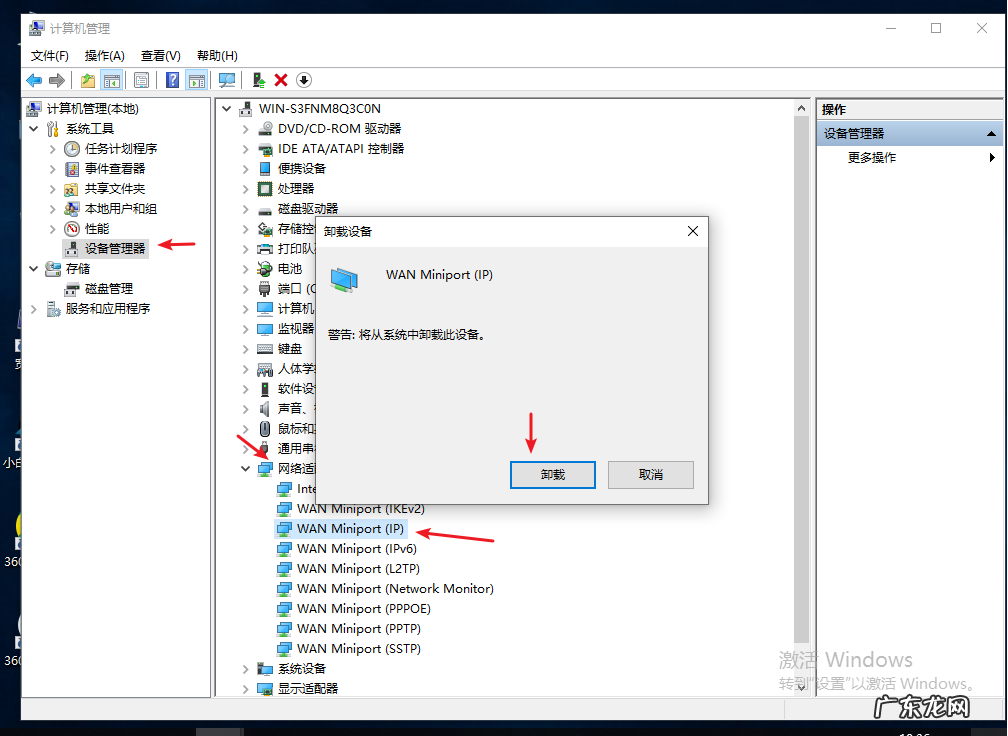This screenshot has height=736, width=1008.
Task: Click the update driver software toolbar icon
Action: click(x=259, y=80)
